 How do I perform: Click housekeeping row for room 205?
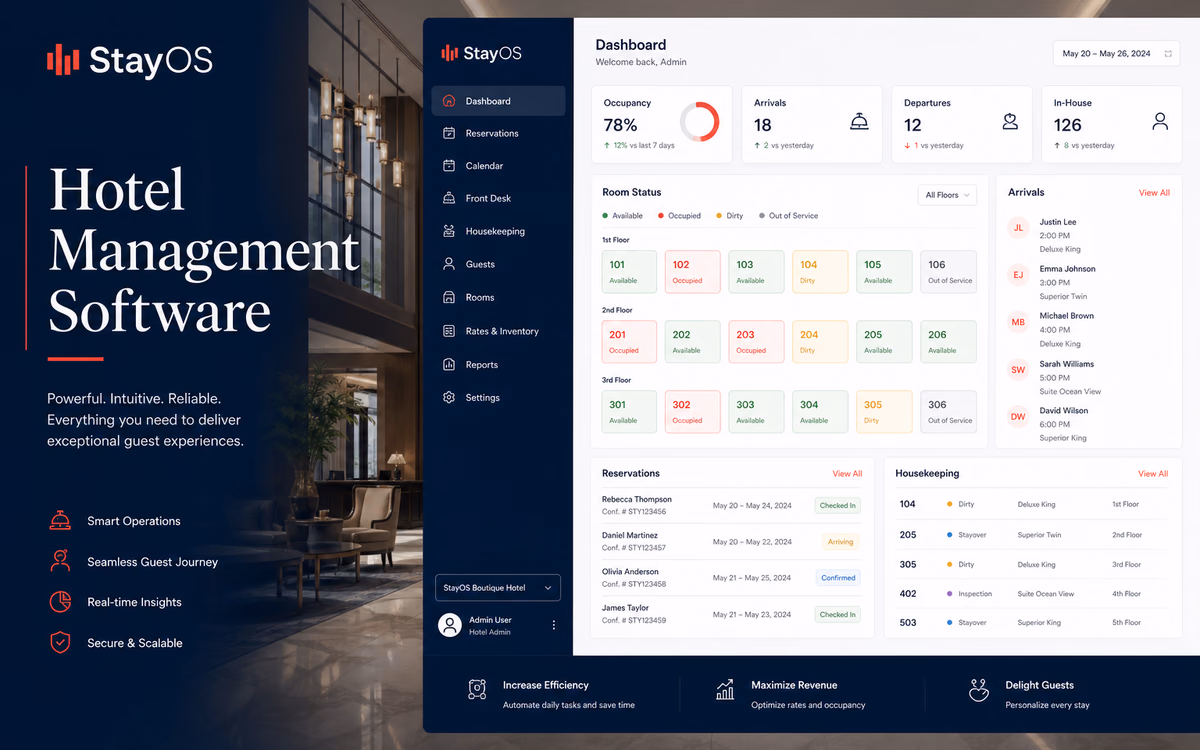click(1030, 535)
